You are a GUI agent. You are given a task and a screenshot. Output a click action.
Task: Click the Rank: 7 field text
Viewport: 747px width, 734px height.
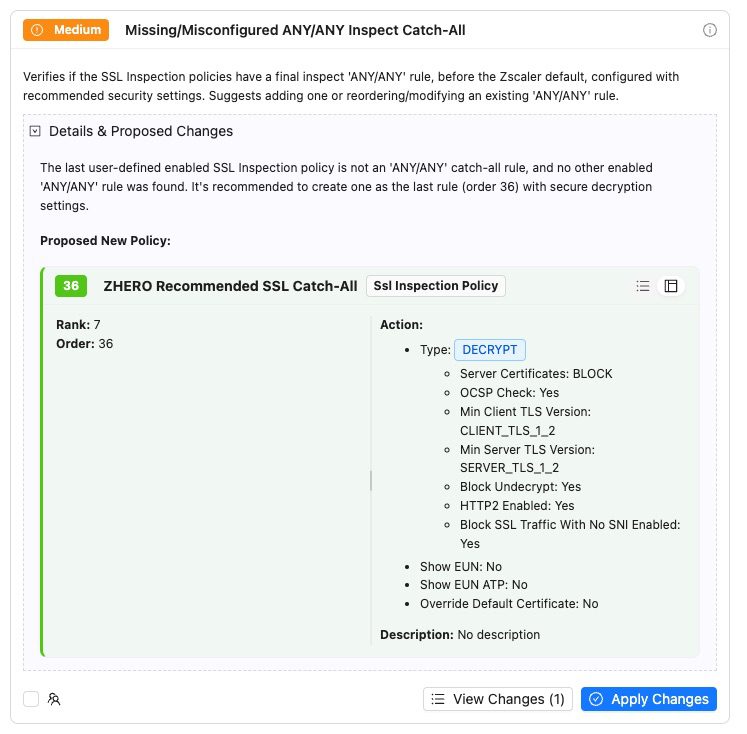click(x=78, y=324)
